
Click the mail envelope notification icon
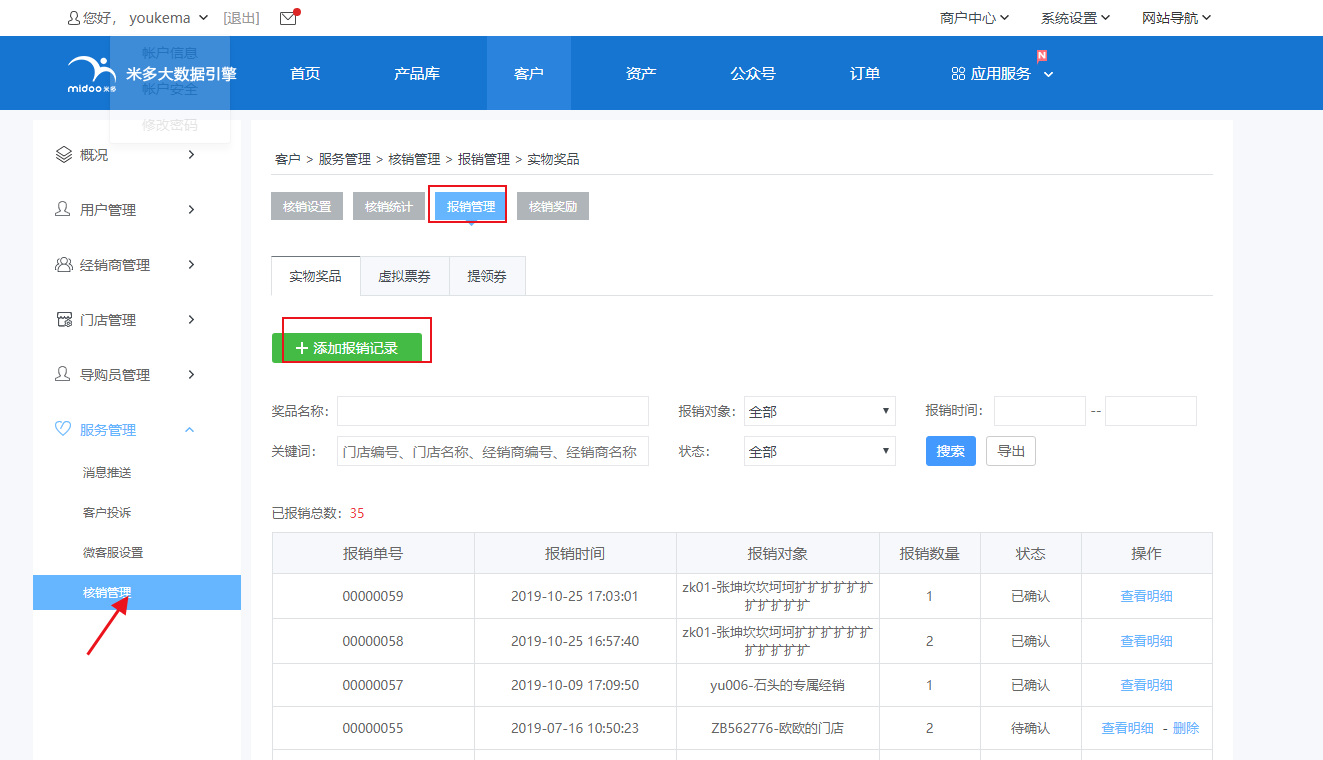[x=288, y=18]
